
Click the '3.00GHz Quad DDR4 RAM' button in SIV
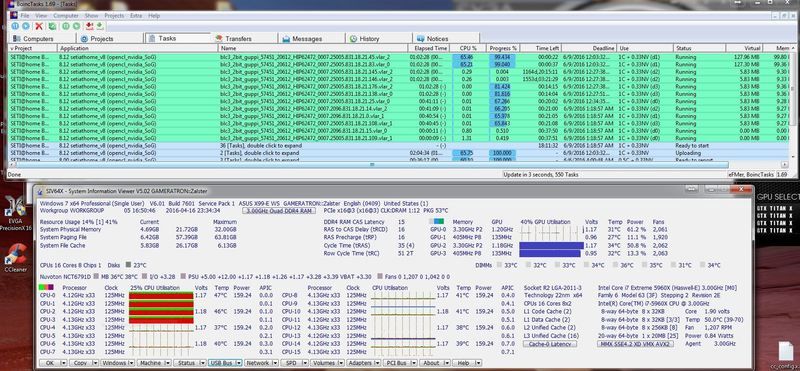pyautogui.click(x=278, y=210)
